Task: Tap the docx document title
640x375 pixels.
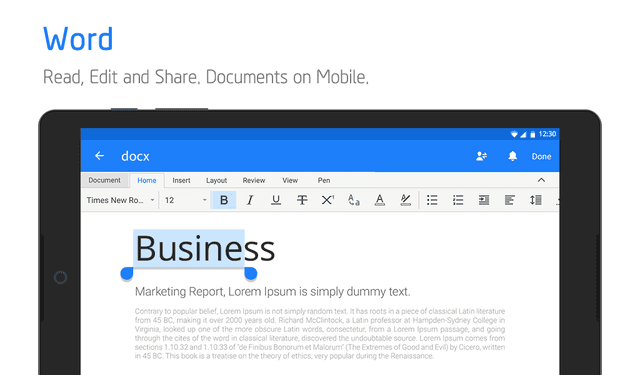Action: pyautogui.click(x=135, y=156)
